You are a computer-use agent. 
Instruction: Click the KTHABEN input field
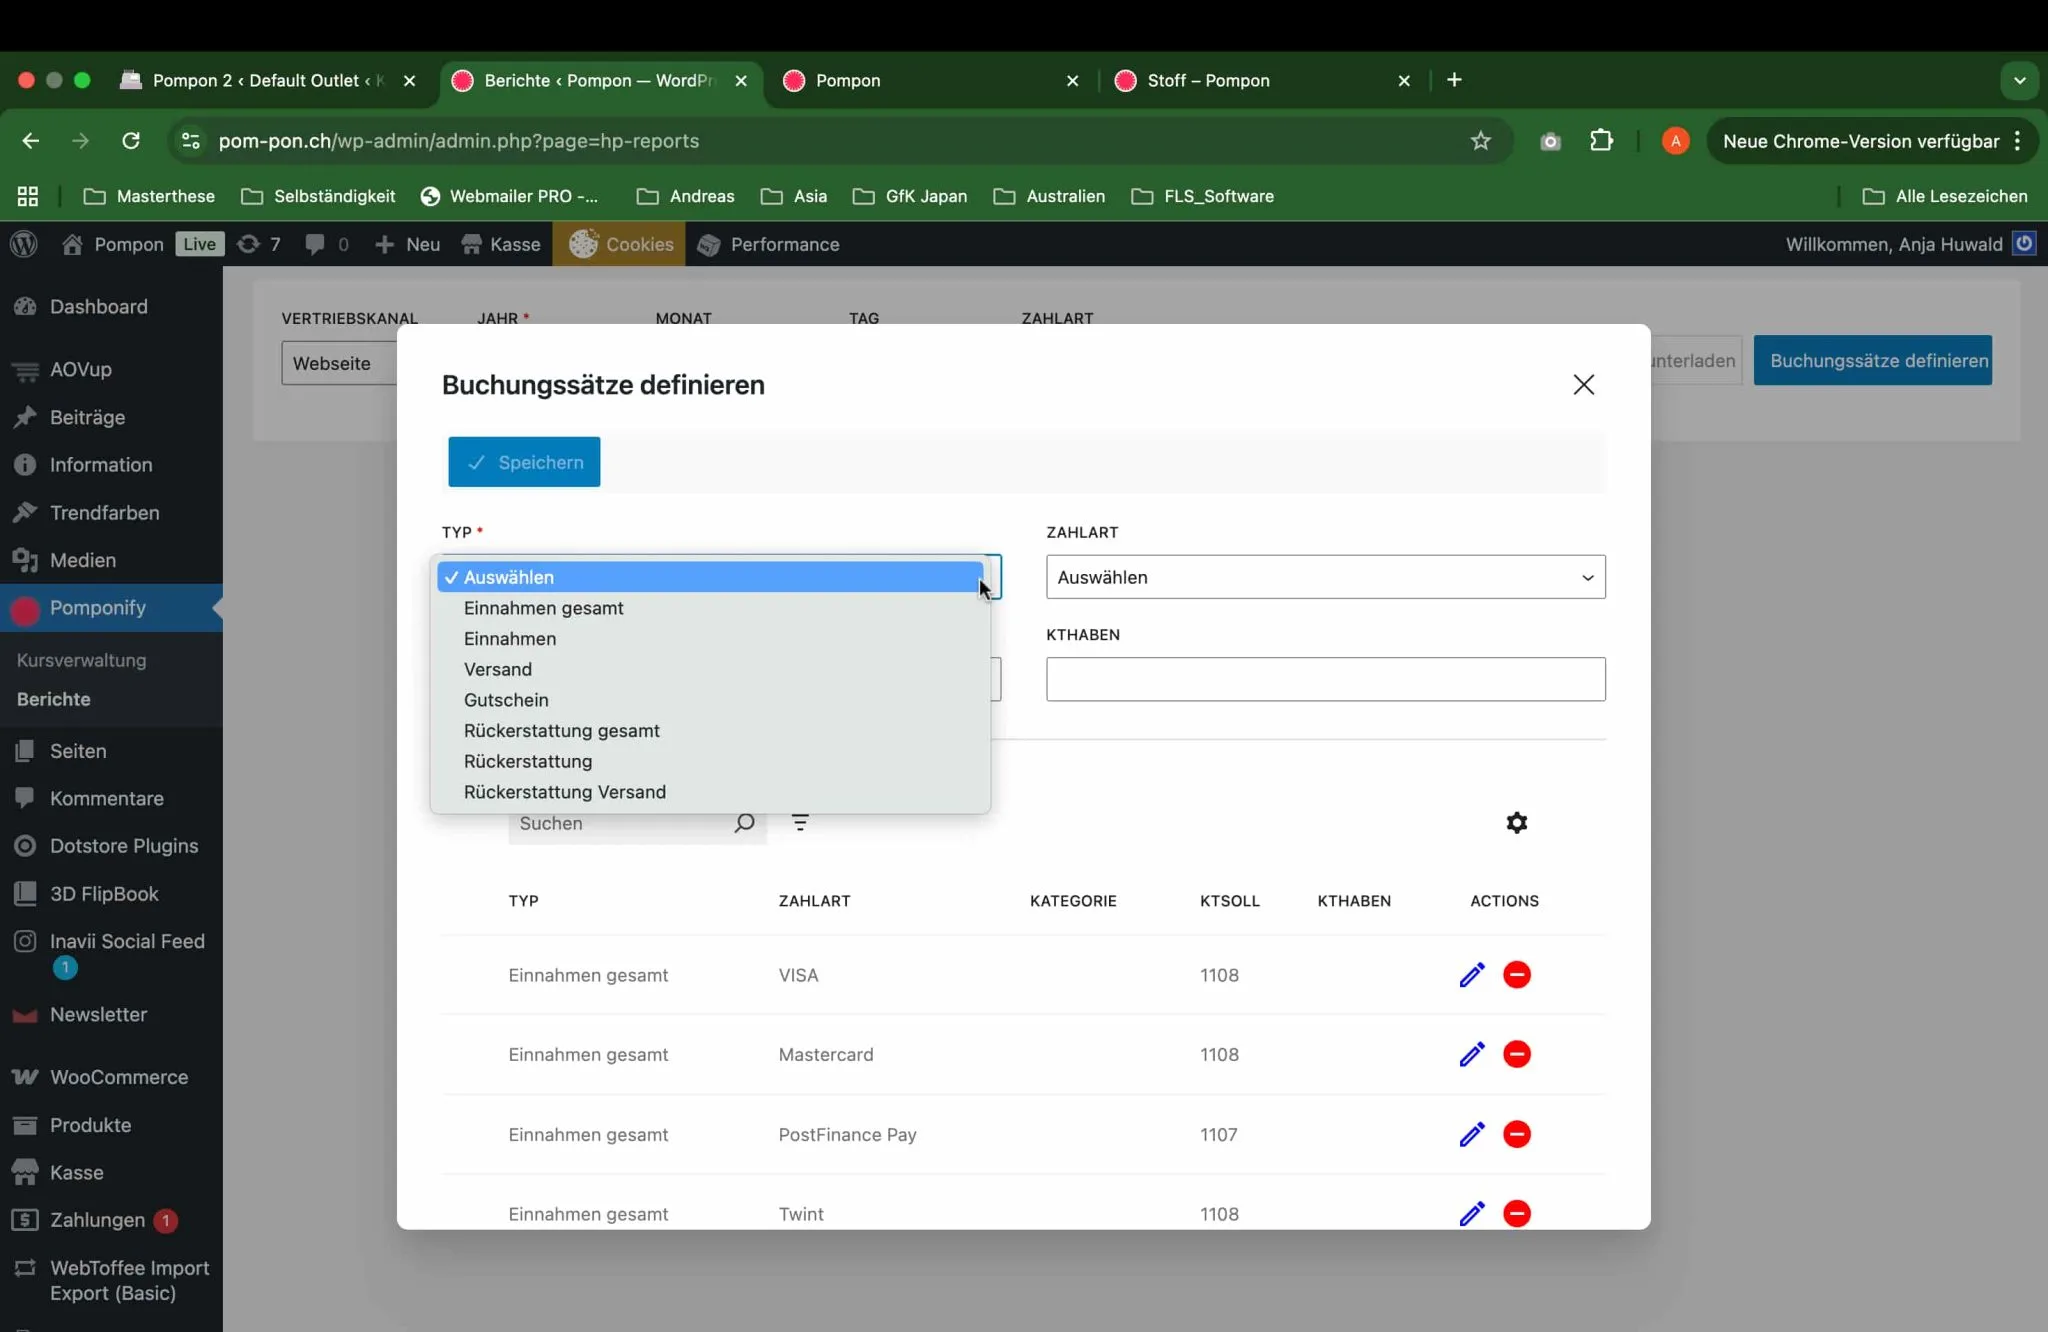coord(1325,679)
